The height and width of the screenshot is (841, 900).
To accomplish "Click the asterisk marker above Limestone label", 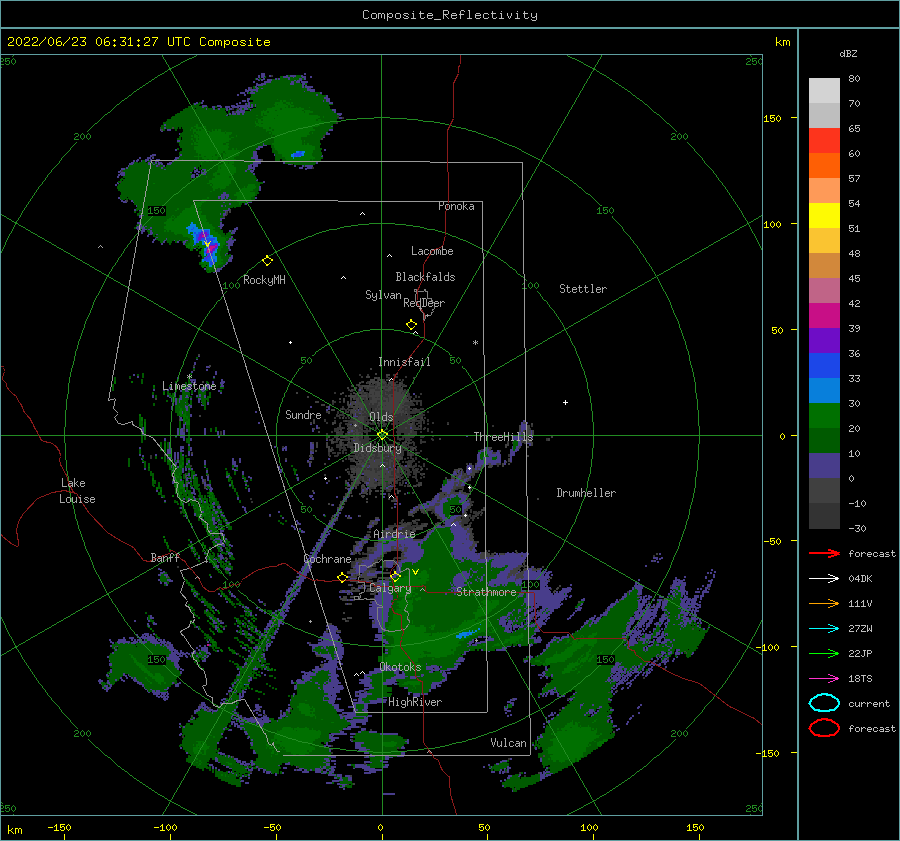I will 189,377.
